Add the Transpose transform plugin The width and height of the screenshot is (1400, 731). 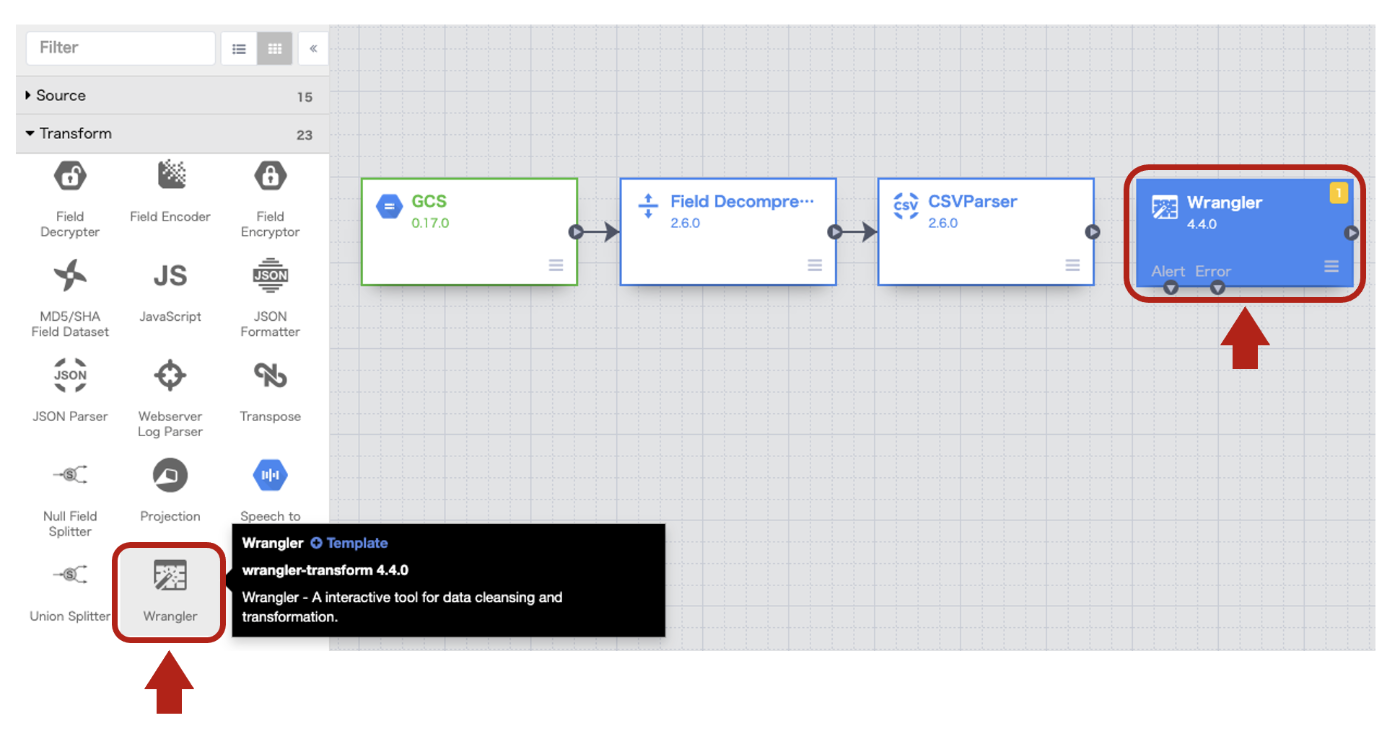[270, 391]
